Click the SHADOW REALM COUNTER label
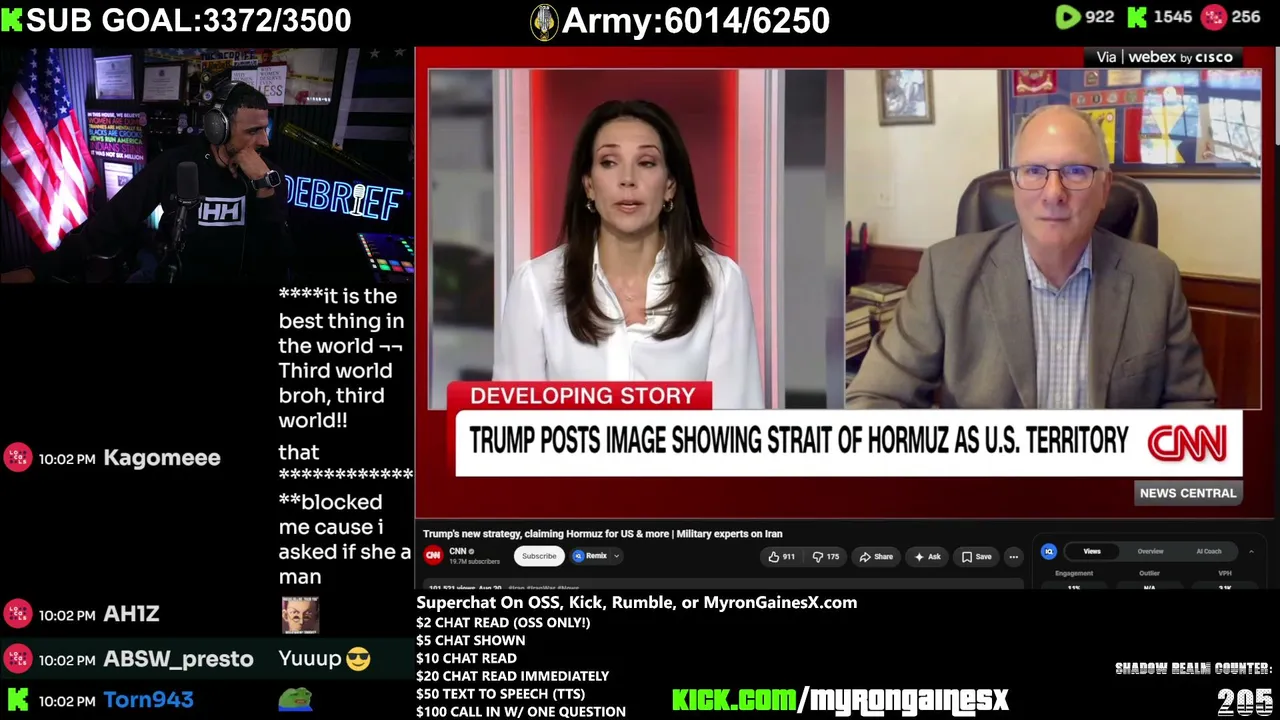The height and width of the screenshot is (720, 1280). 1194,668
